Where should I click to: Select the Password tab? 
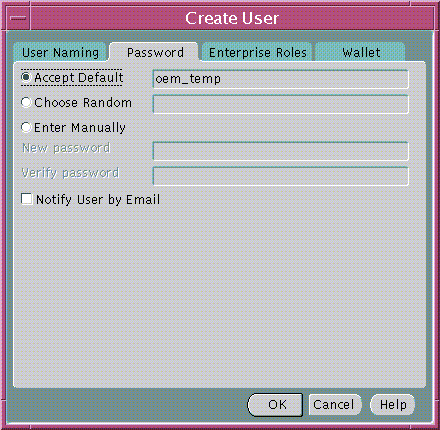pos(155,52)
